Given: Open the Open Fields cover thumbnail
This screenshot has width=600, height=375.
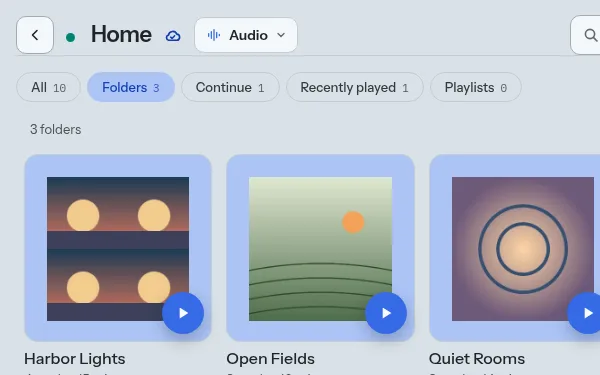Looking at the screenshot, I should (320, 249).
